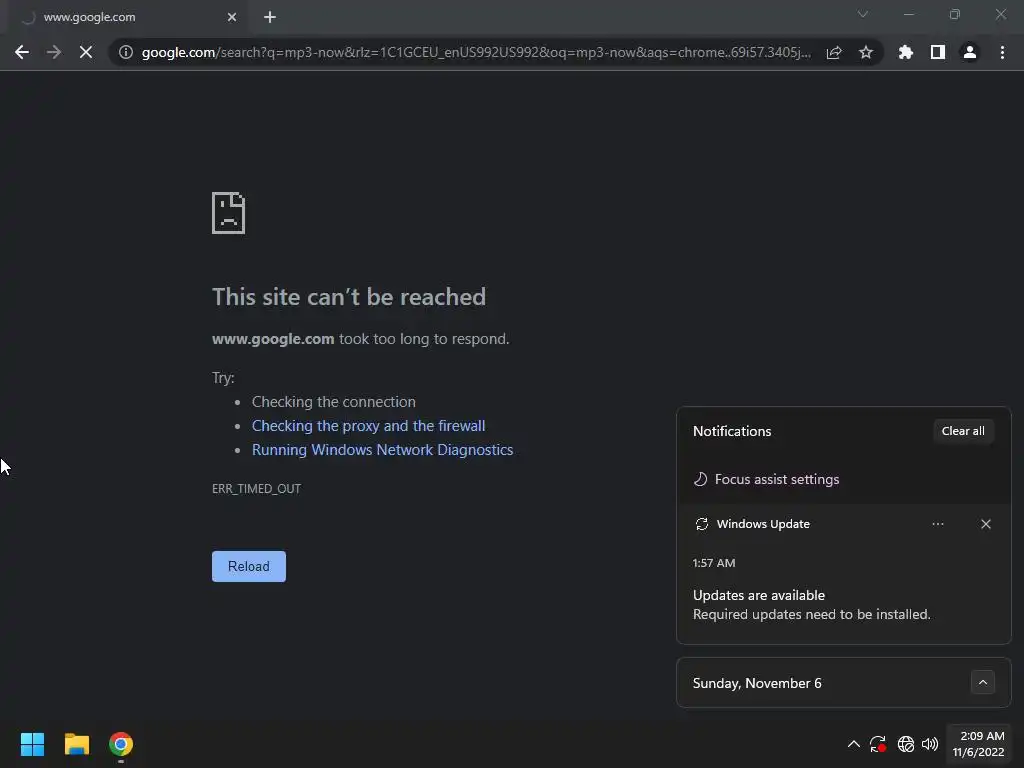
Task: Click the Windows Update tray icon
Action: [x=878, y=744]
